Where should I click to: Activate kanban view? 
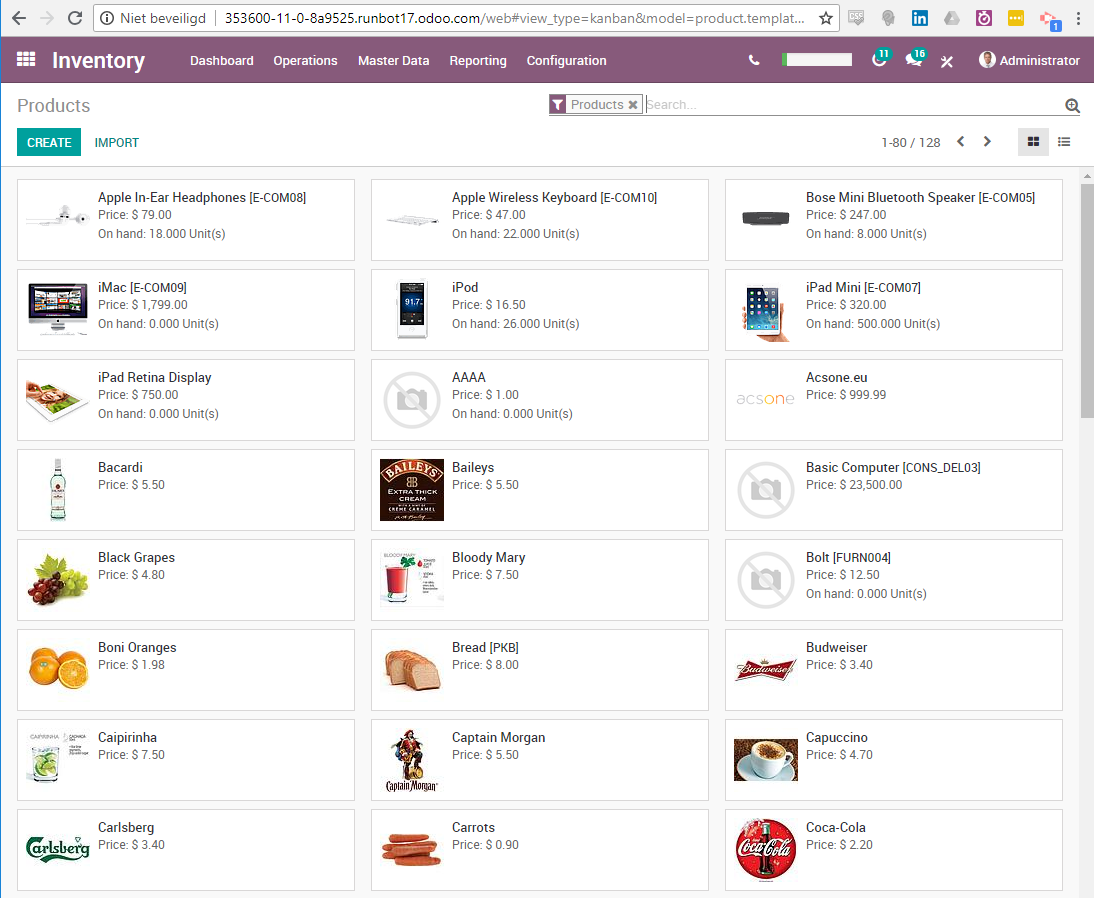coord(1033,142)
